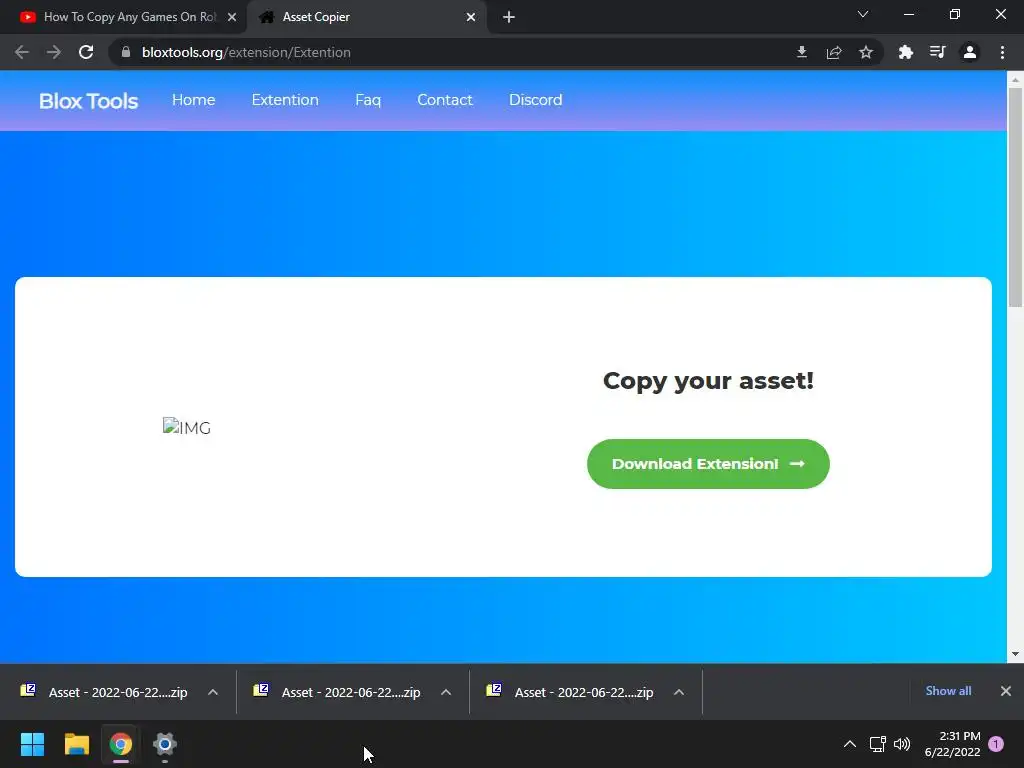Click the lock icon in address bar
Image resolution: width=1024 pixels, height=768 pixels.
pos(126,52)
